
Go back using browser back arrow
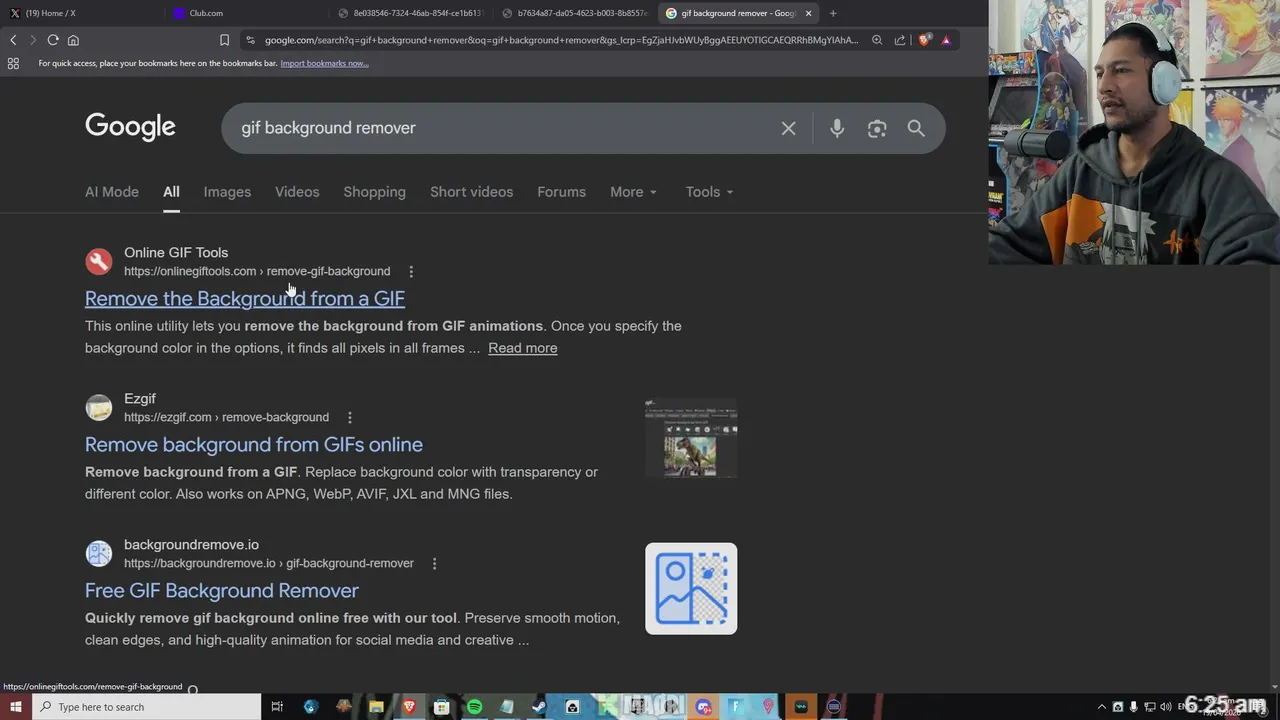[13, 40]
